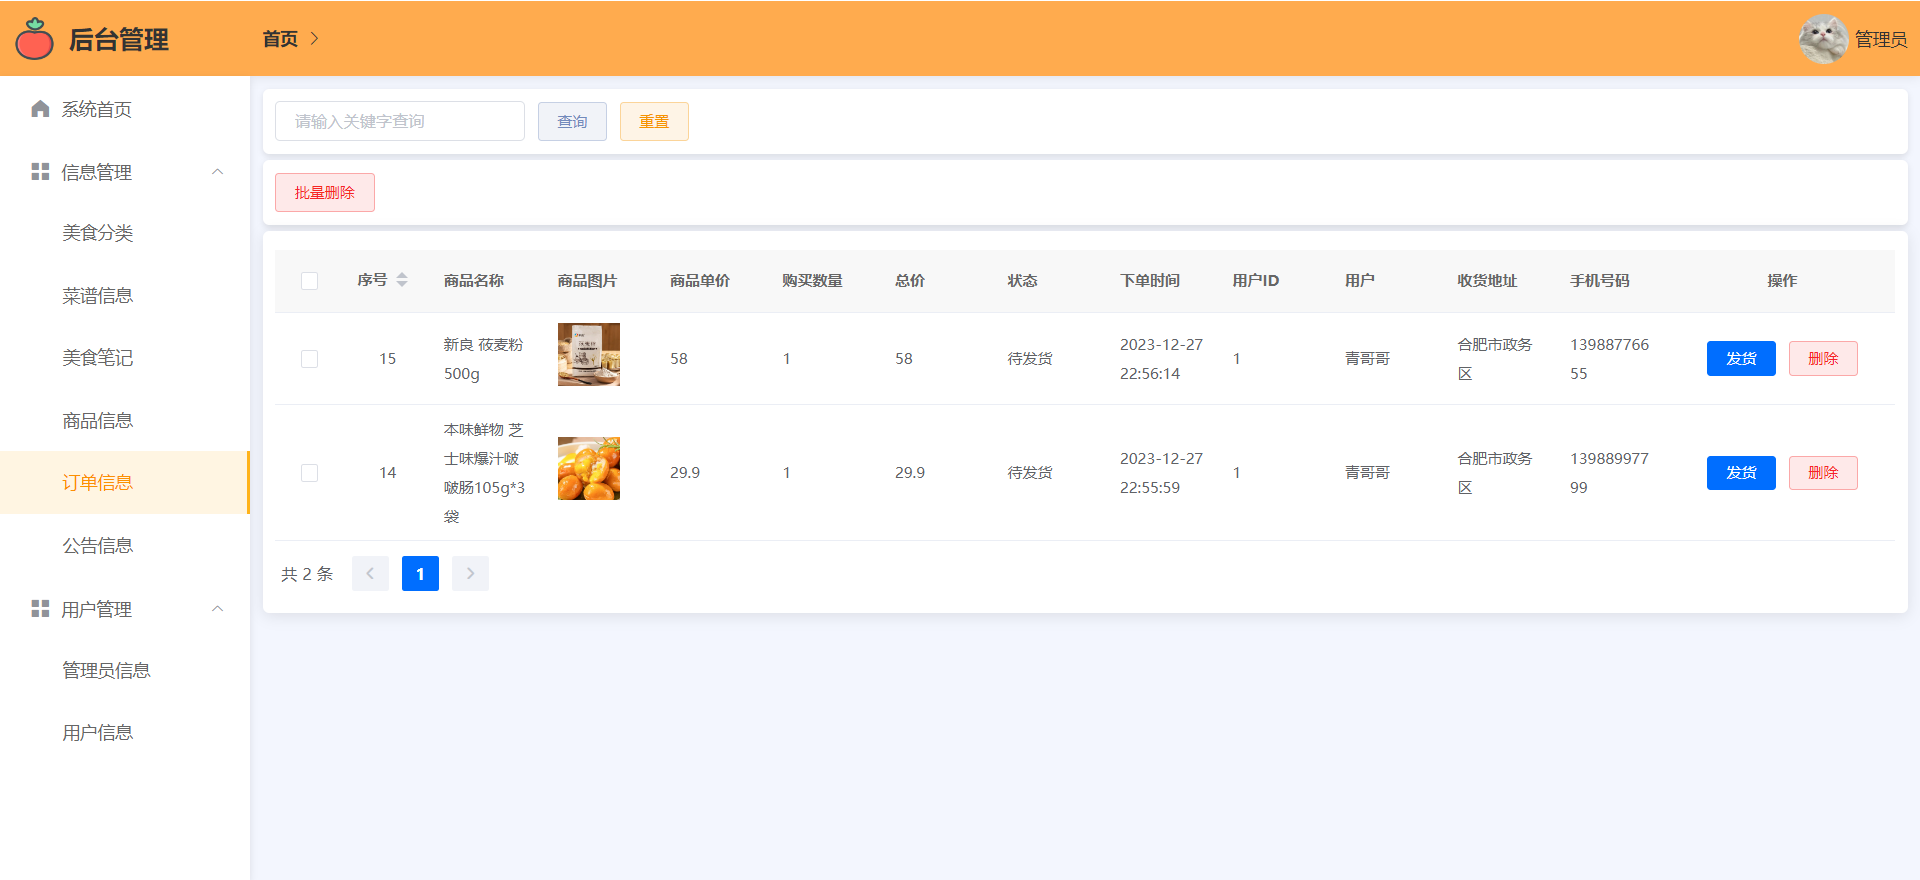Click product name 新良 莜麦粉 500g
This screenshot has width=1920, height=880.
tap(484, 359)
